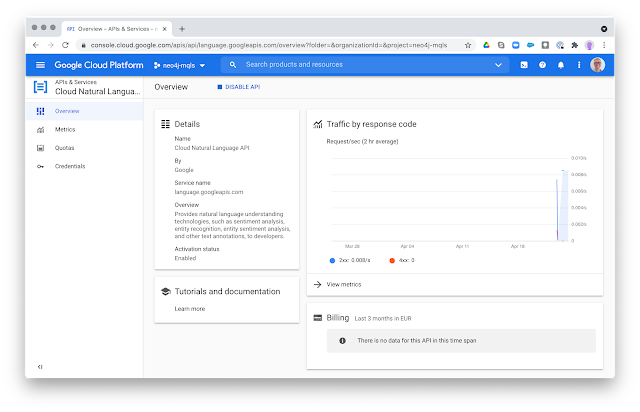
Task: Open the Learn more documentation link
Action: click(x=190, y=309)
